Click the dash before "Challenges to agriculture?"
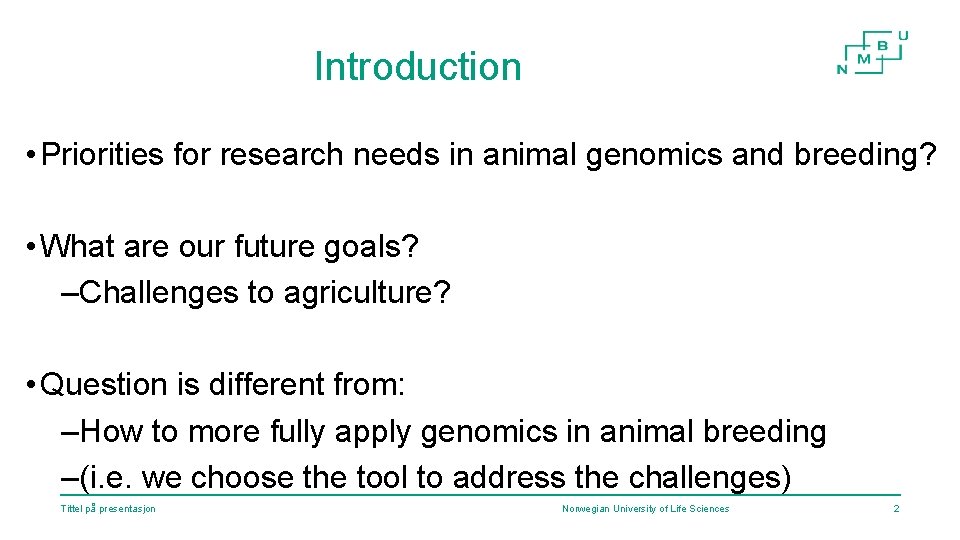The width and height of the screenshot is (960, 540). tap(69, 293)
